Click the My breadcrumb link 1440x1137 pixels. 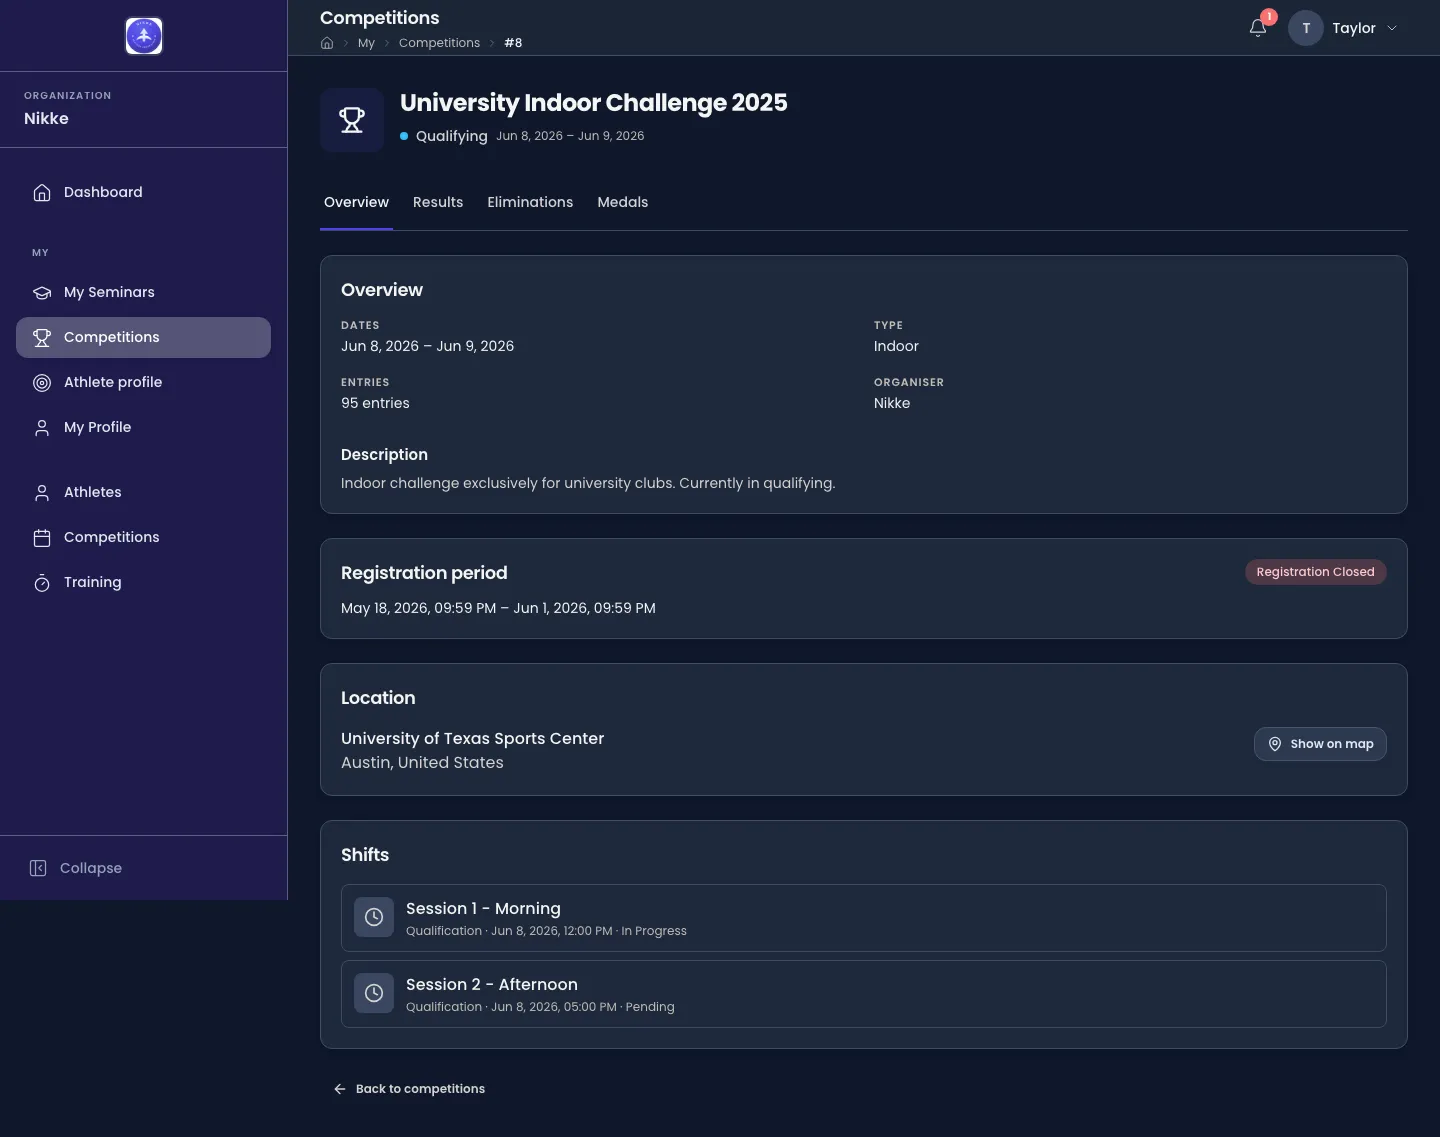[x=366, y=43]
